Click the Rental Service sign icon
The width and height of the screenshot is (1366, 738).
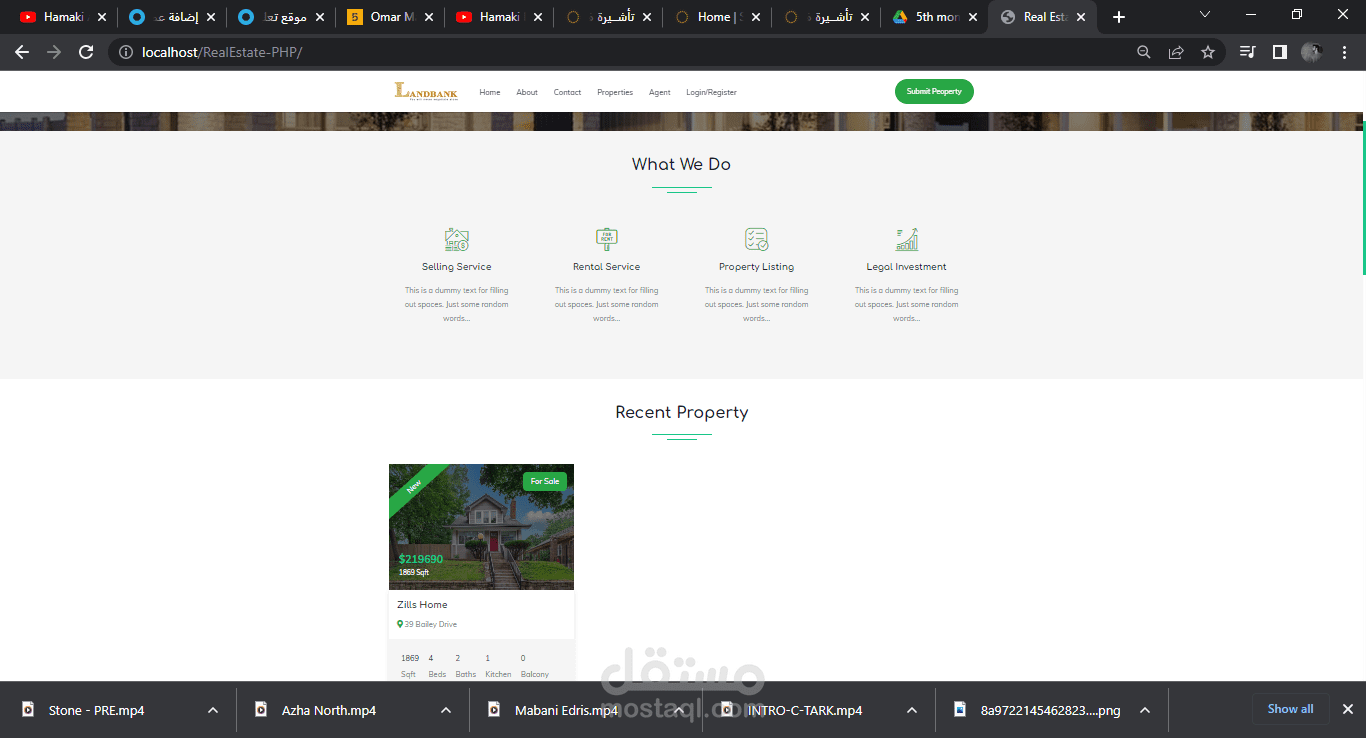pyautogui.click(x=607, y=239)
